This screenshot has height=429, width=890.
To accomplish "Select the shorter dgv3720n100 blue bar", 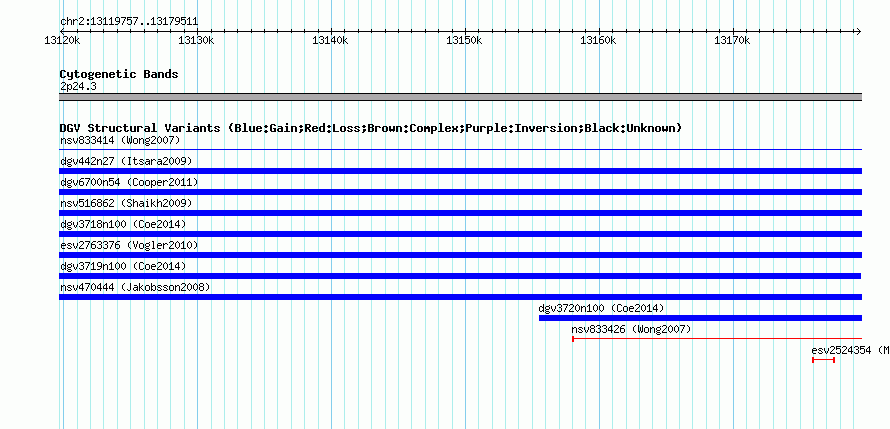I will pyautogui.click(x=700, y=318).
